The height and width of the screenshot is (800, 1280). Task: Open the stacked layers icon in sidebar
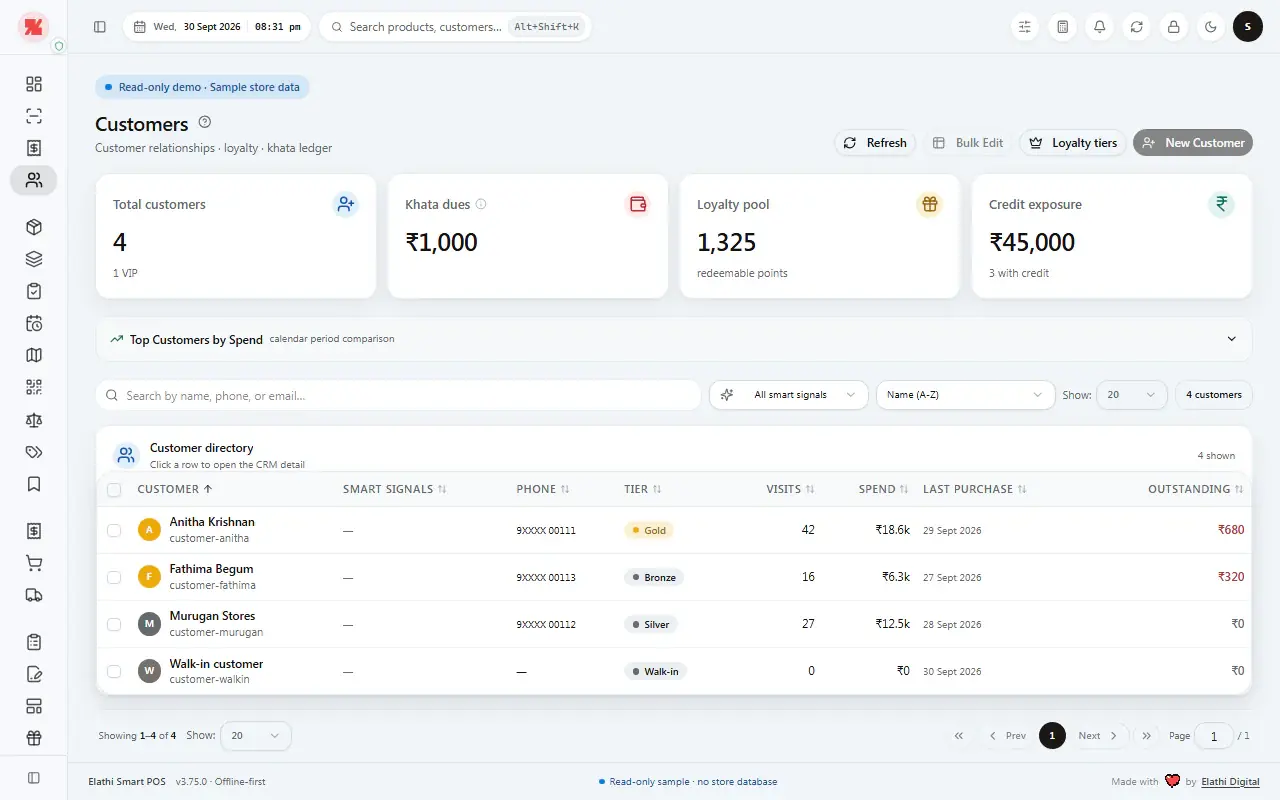[34, 259]
